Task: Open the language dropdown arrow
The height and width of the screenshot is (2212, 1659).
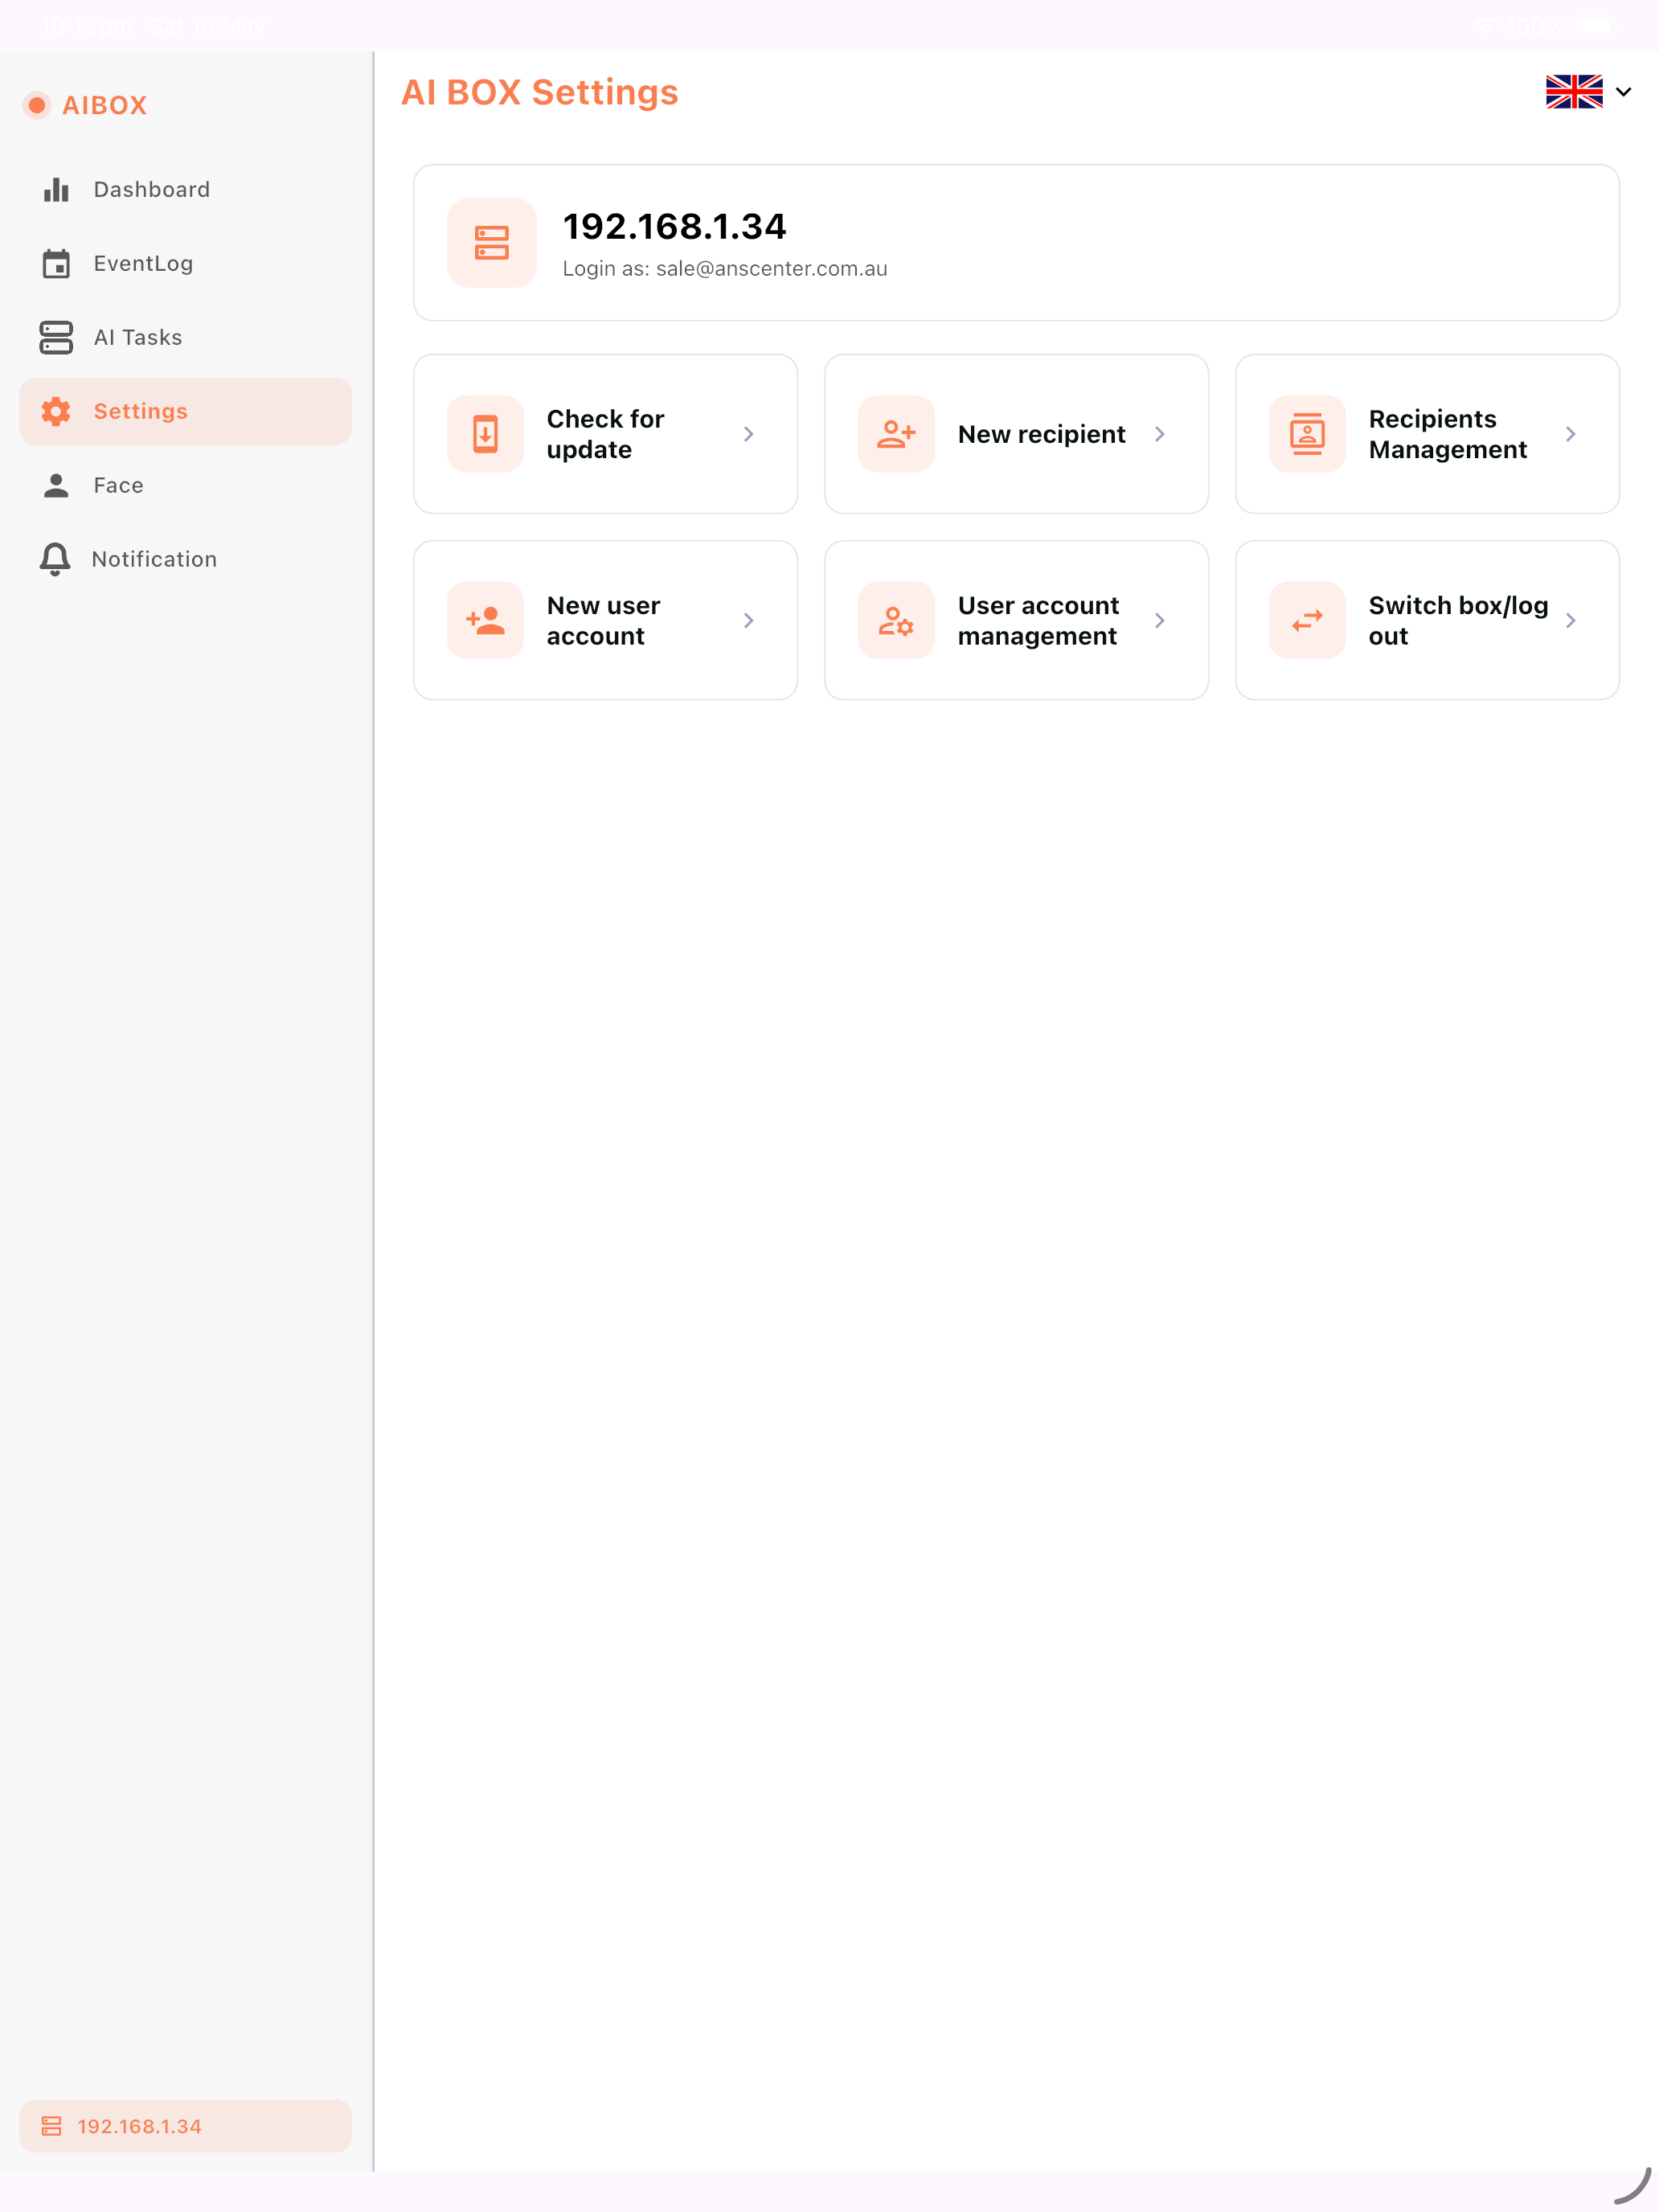Action: click(x=1624, y=92)
